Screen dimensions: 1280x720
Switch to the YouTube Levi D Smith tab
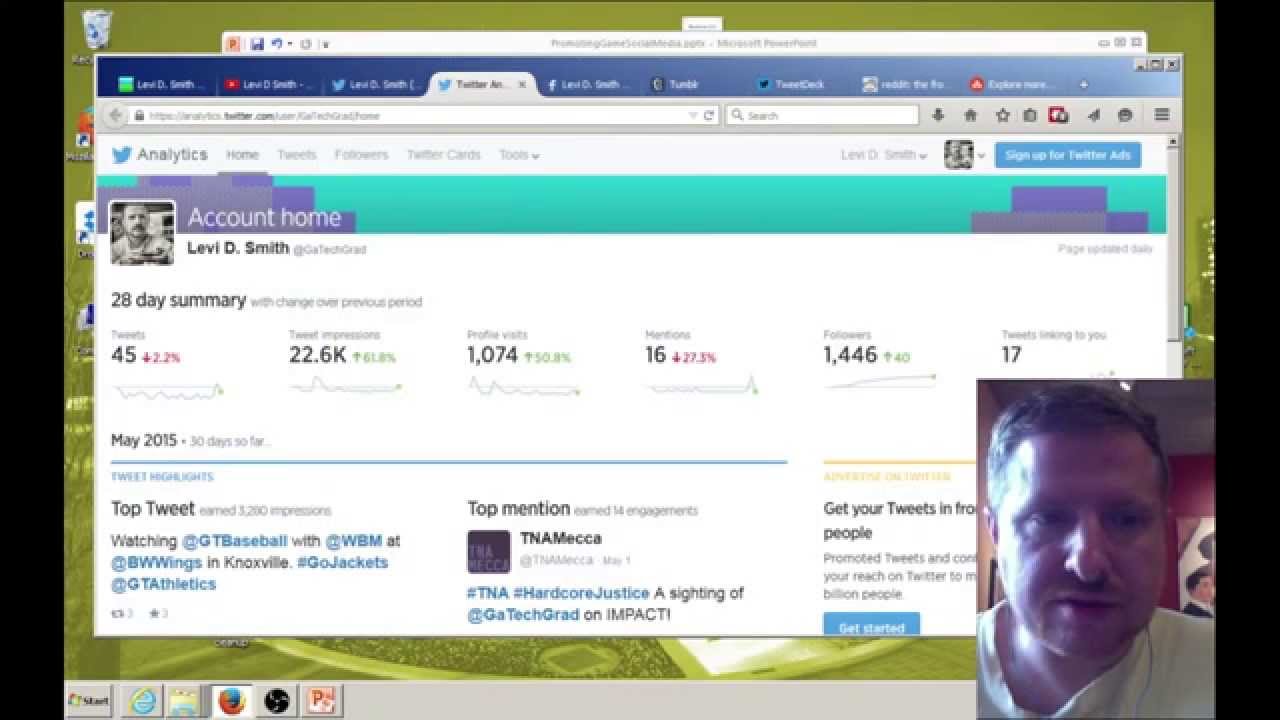coord(269,85)
